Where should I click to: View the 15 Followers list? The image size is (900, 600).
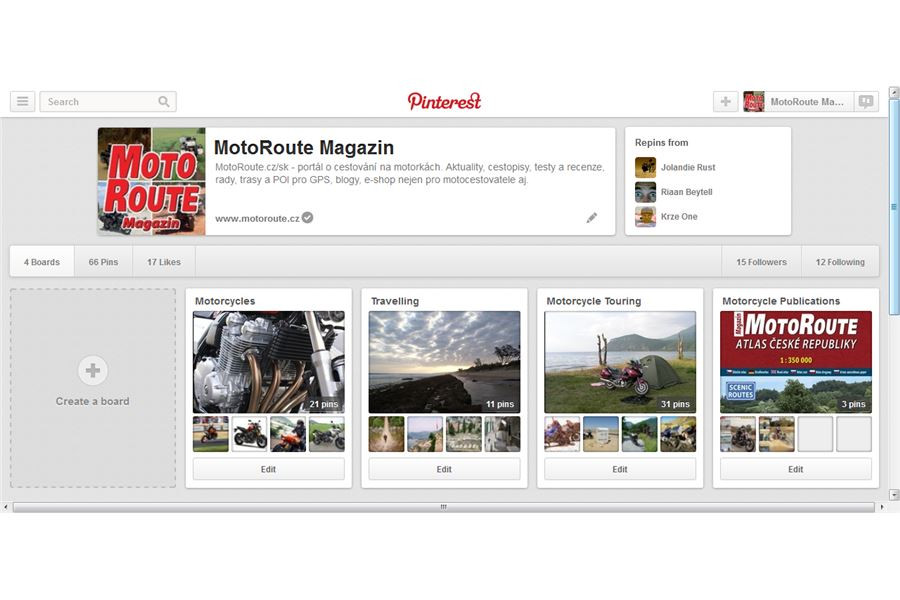coord(761,262)
